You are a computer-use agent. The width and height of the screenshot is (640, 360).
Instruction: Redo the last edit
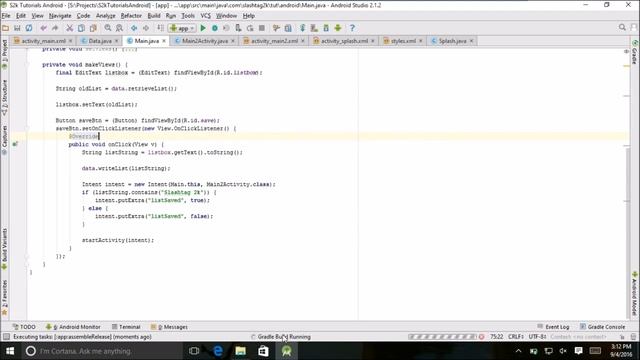point(55,28)
